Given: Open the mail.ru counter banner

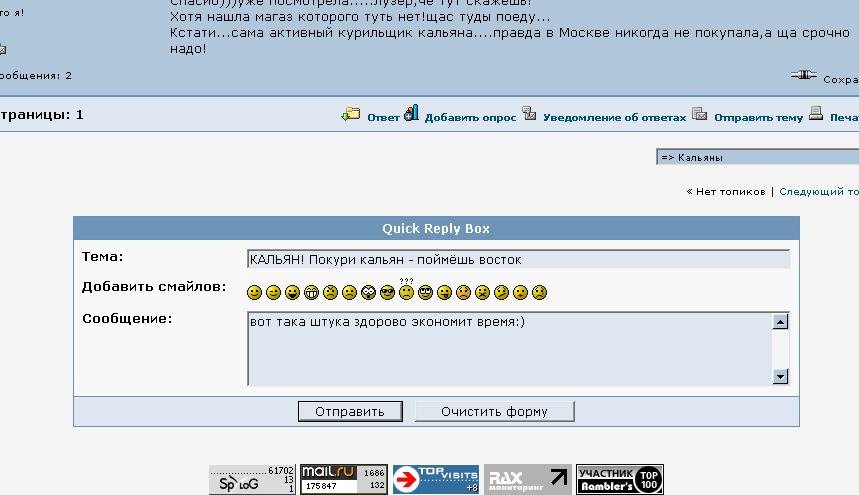Looking at the screenshot, I should click(x=344, y=479).
